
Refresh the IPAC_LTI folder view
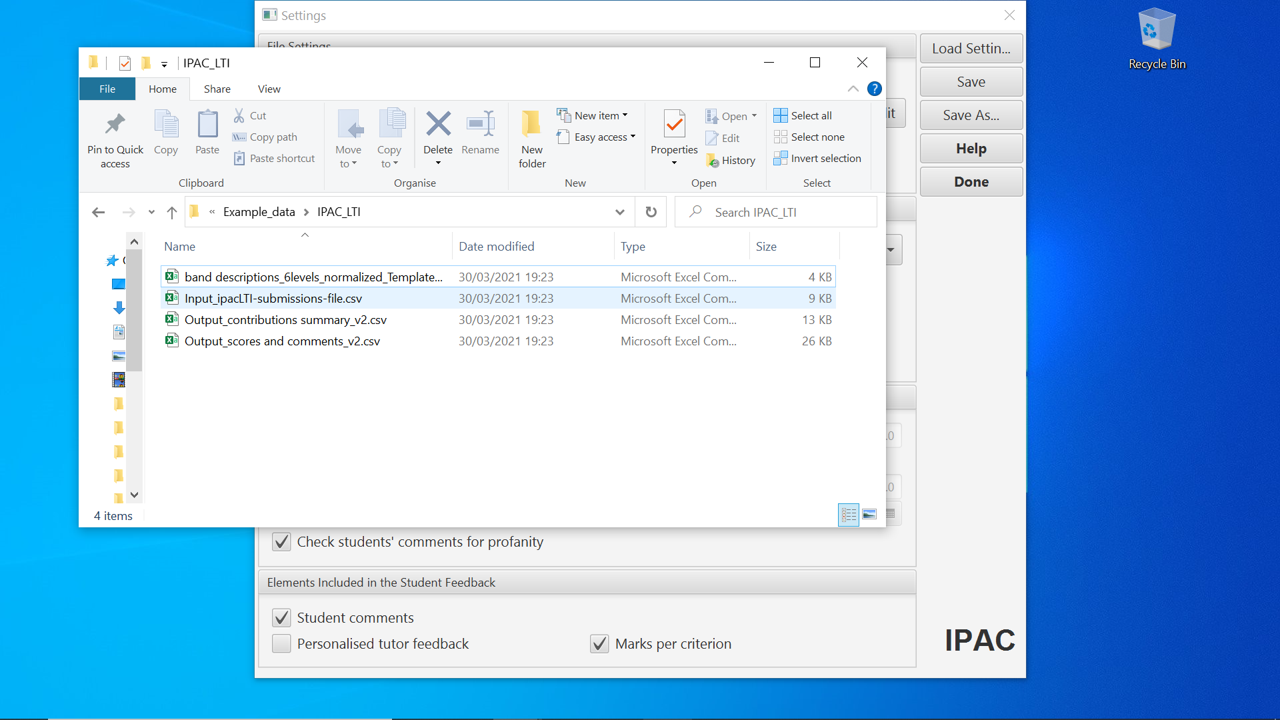click(x=651, y=212)
